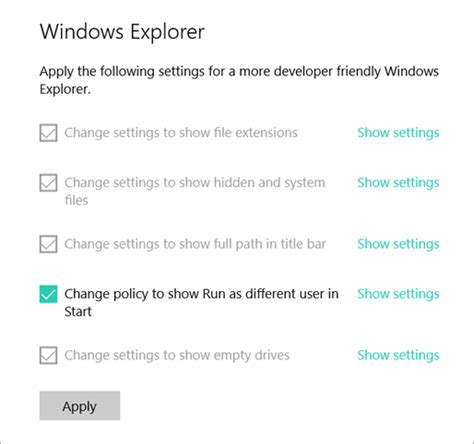Toggle the show full path in title bar checkbox
The image size is (474, 444).
click(x=48, y=244)
